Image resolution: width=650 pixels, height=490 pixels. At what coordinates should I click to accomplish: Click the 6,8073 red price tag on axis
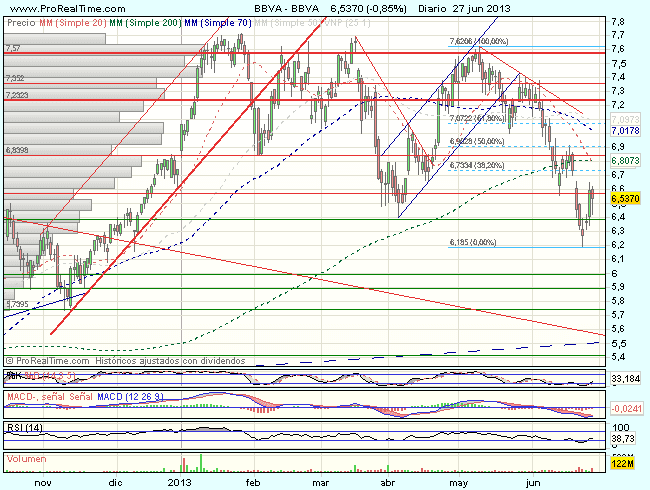click(x=624, y=160)
